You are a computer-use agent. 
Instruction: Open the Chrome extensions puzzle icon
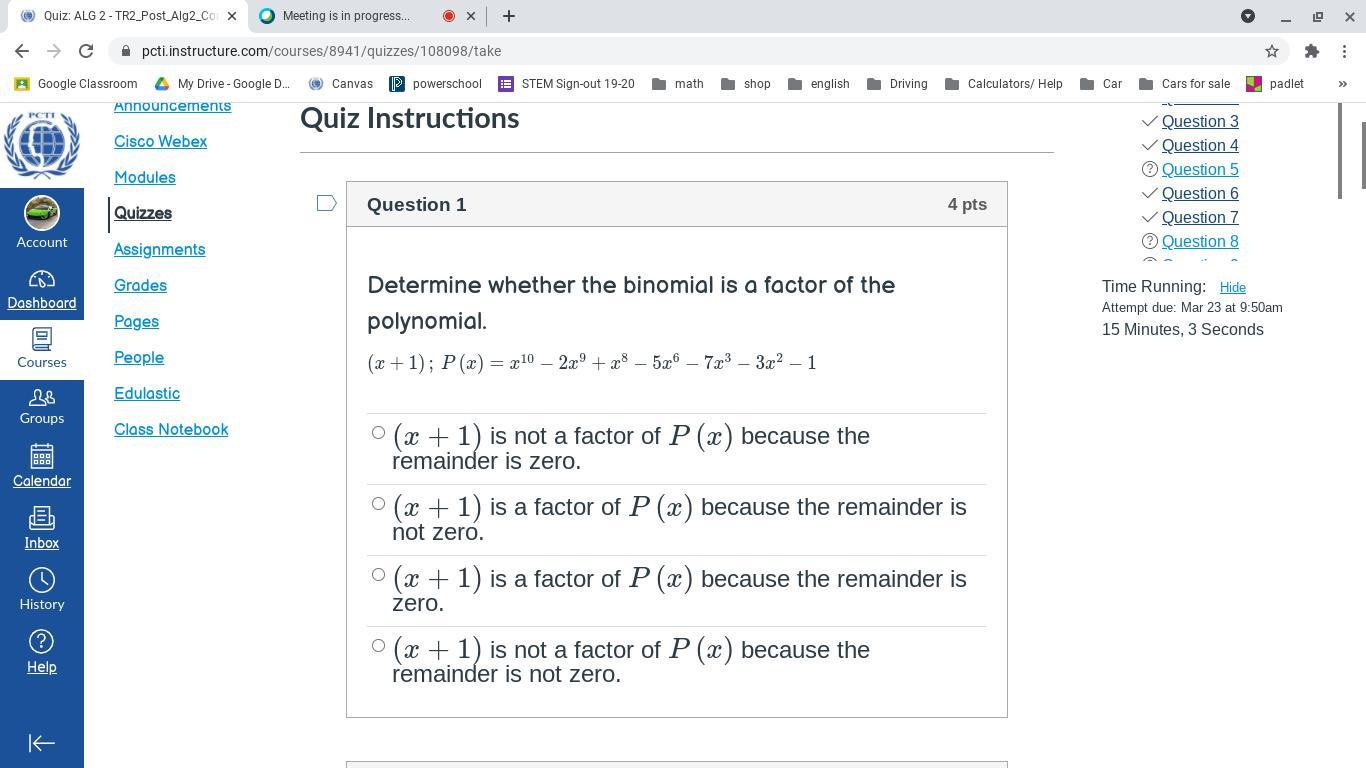[x=1312, y=51]
